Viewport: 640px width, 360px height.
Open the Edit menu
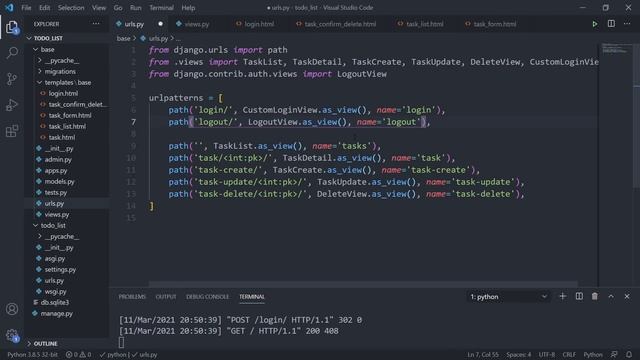[44, 8]
